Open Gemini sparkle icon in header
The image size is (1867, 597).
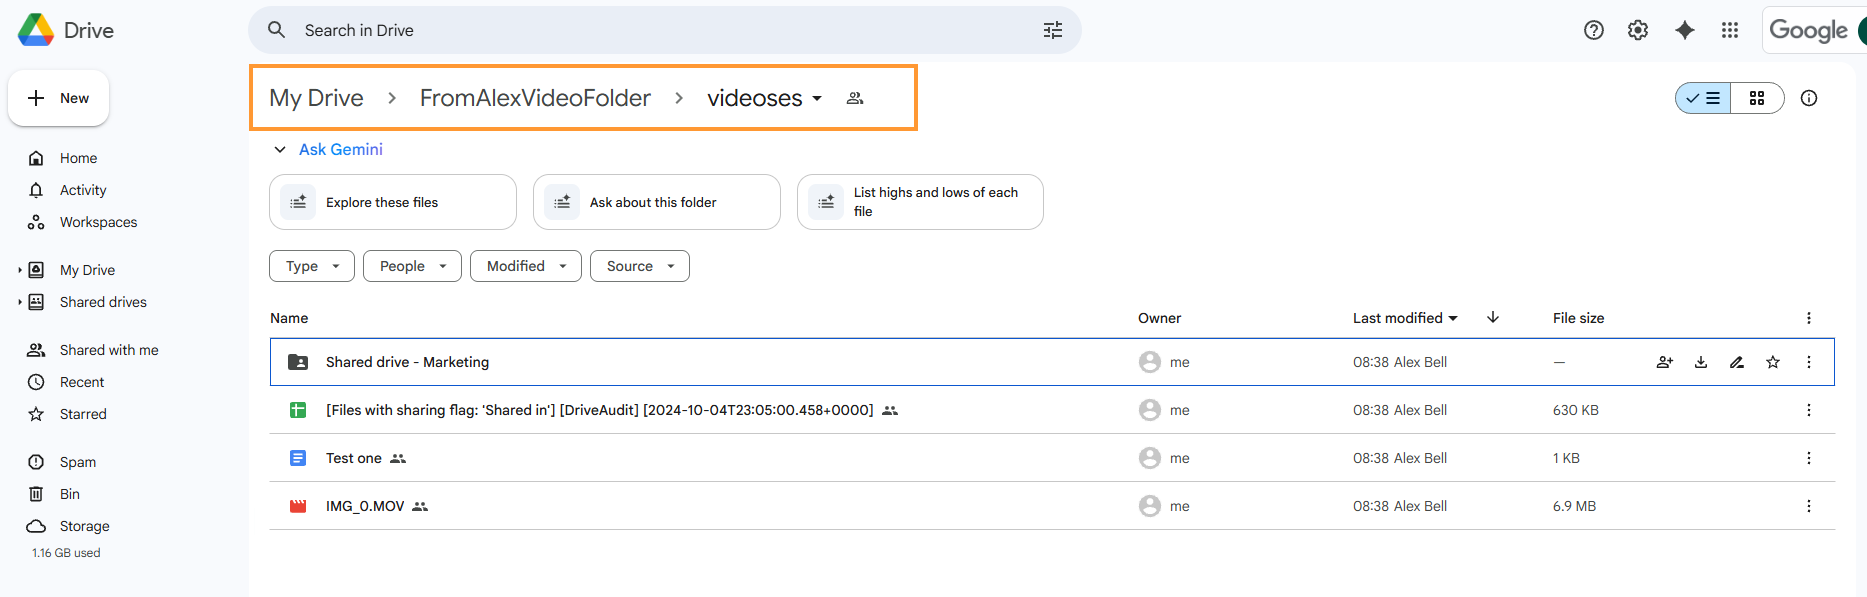1685,30
